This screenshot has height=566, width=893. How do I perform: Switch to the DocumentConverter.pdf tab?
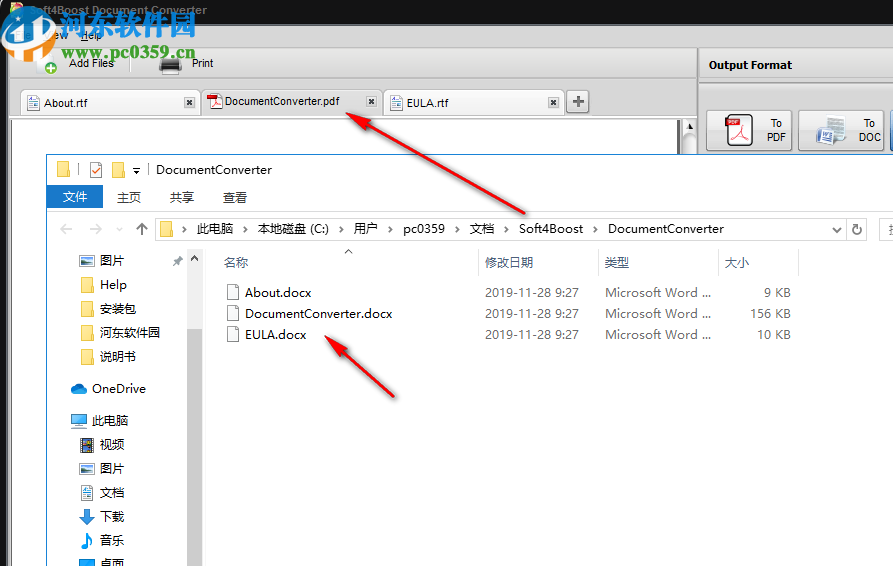click(292, 101)
